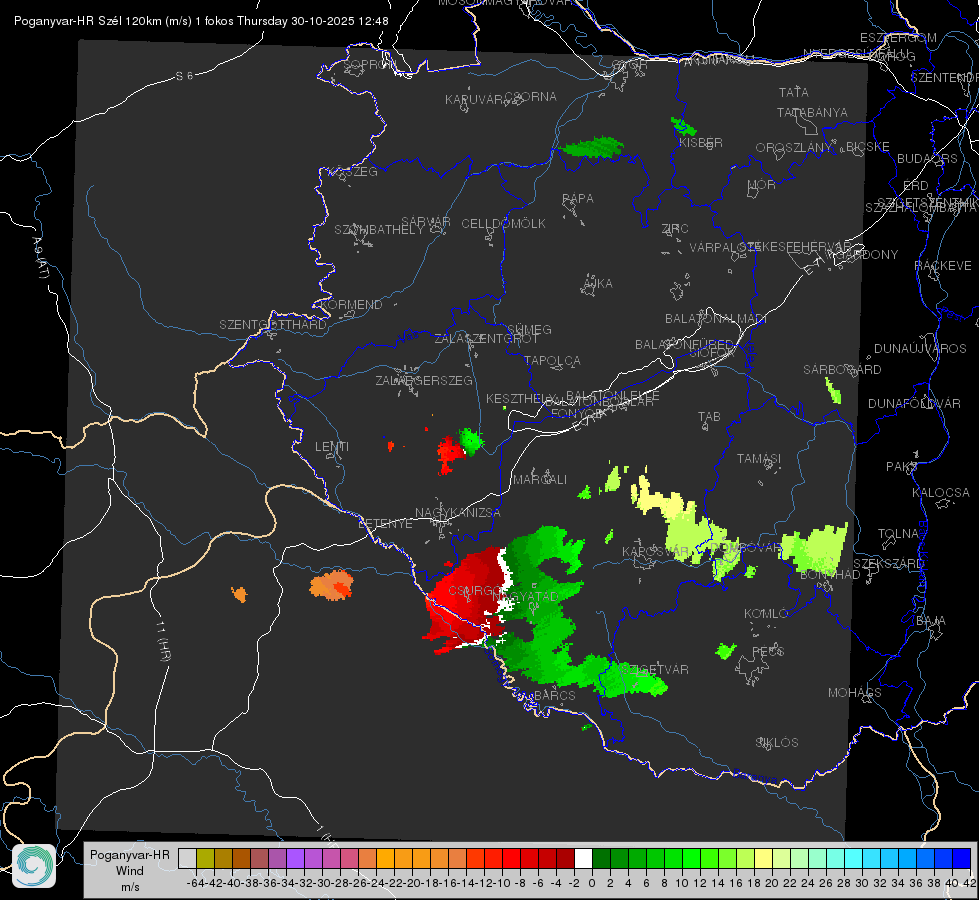Select the CELLDÖMÖLK town label
The width and height of the screenshot is (979, 900).
point(503,224)
